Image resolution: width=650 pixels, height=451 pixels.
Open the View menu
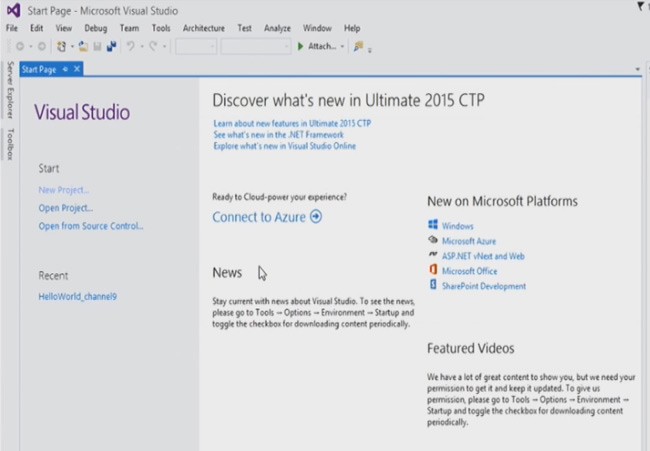64,28
